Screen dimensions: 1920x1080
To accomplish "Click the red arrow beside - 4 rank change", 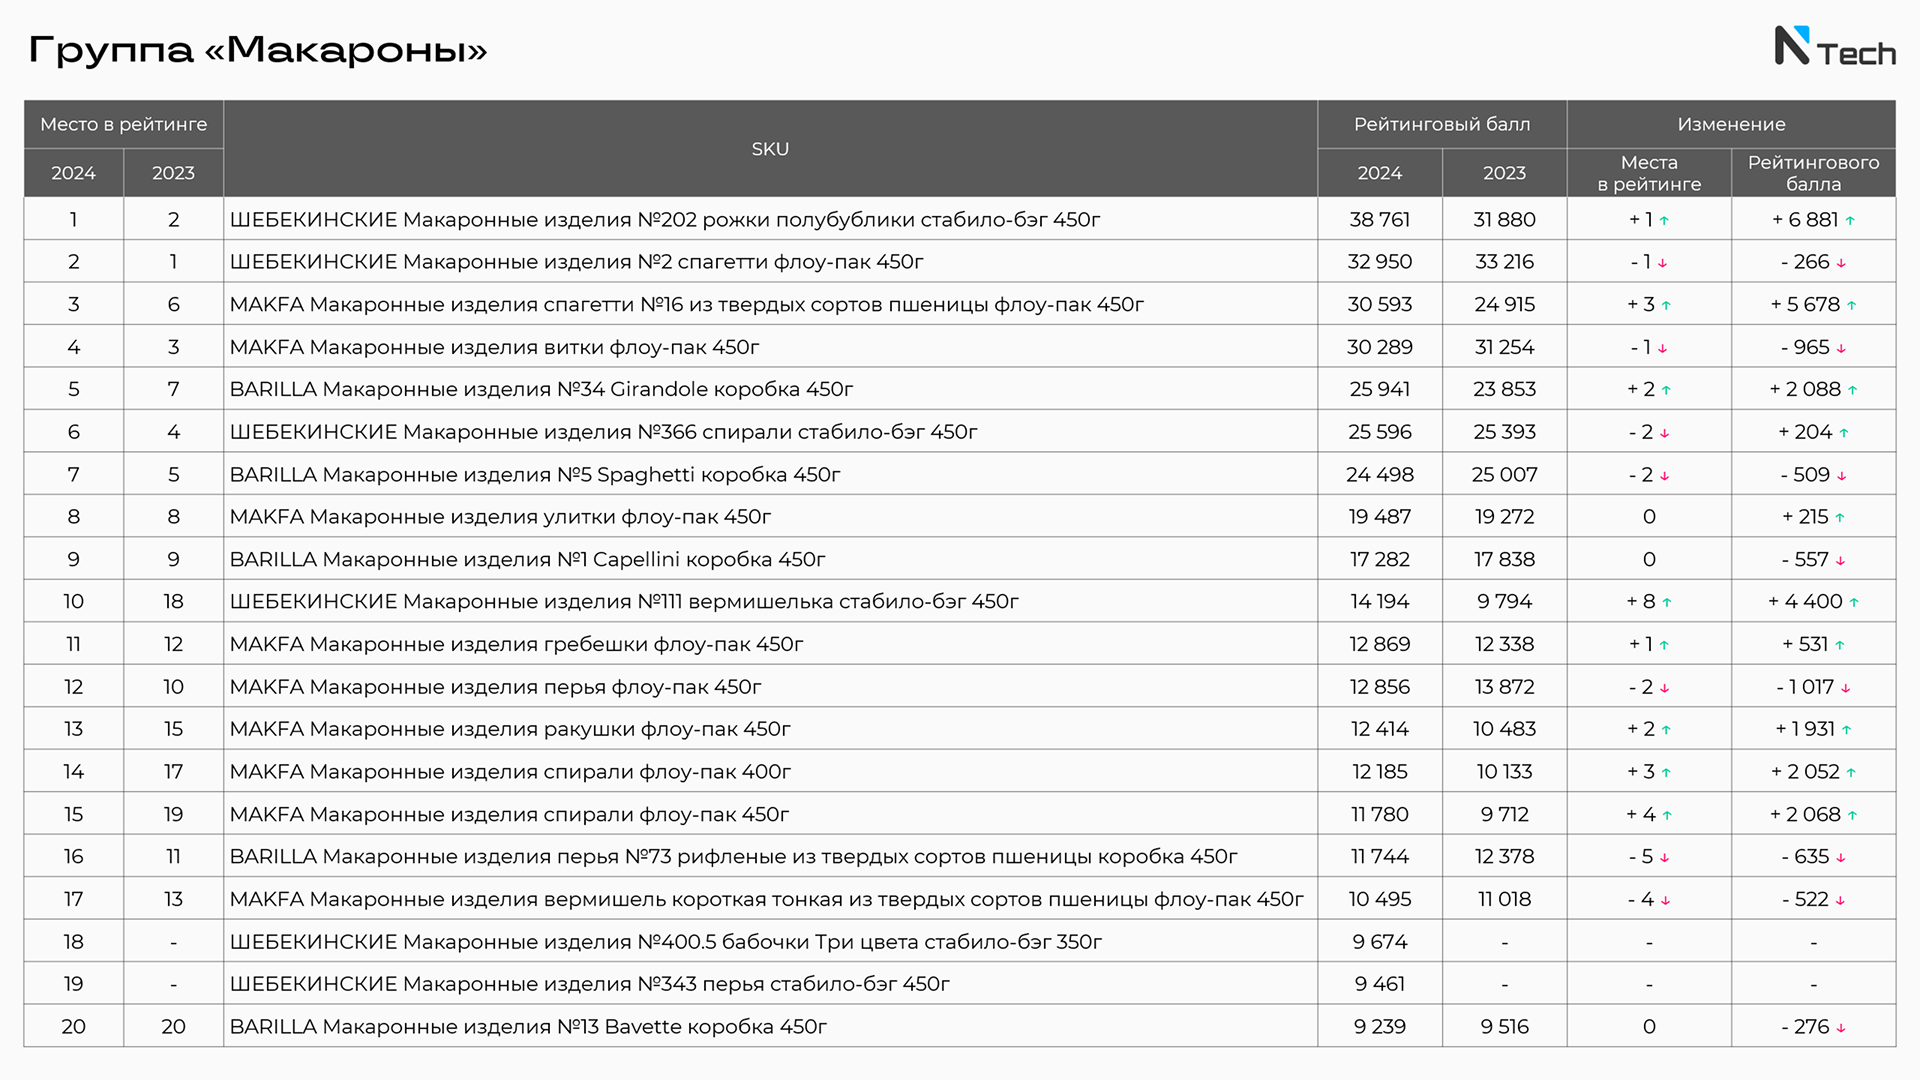I will (1666, 901).
